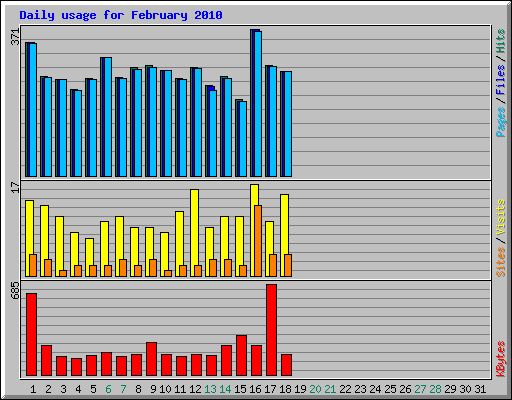Click day 11 on the x-axis
Viewport: 512px width, 400px height.
180,389
